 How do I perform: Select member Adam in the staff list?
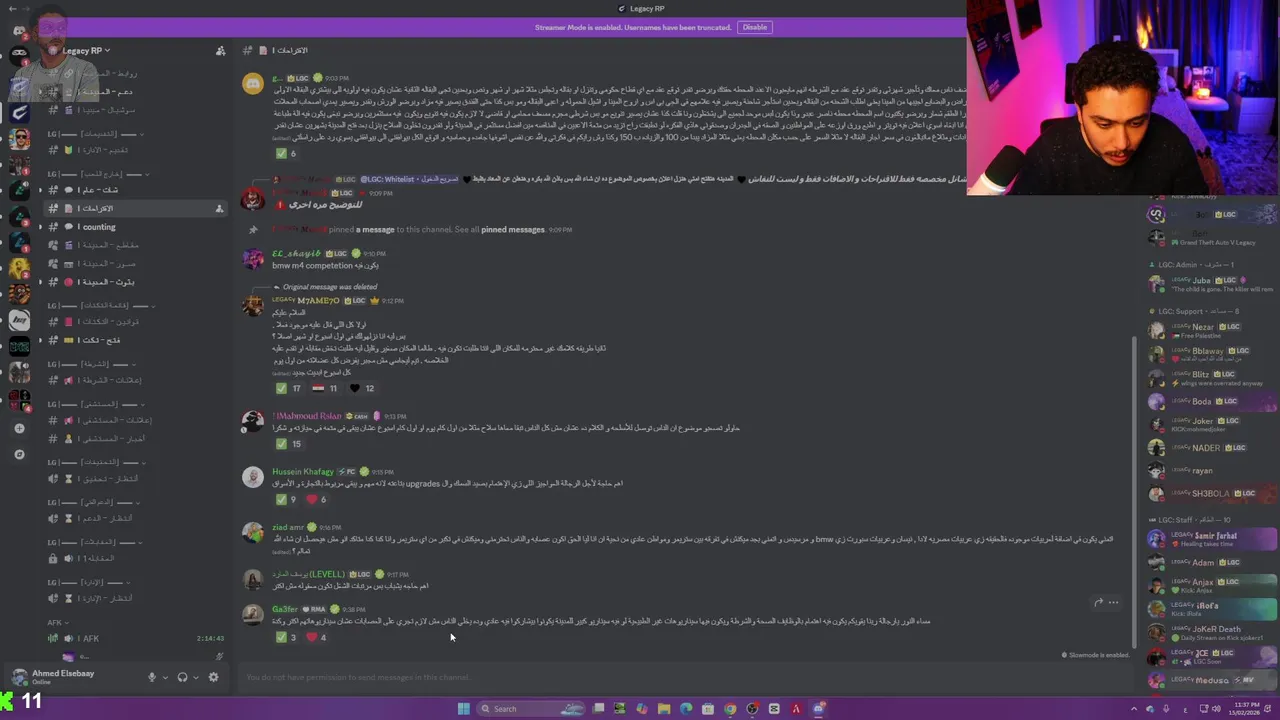1212,563
